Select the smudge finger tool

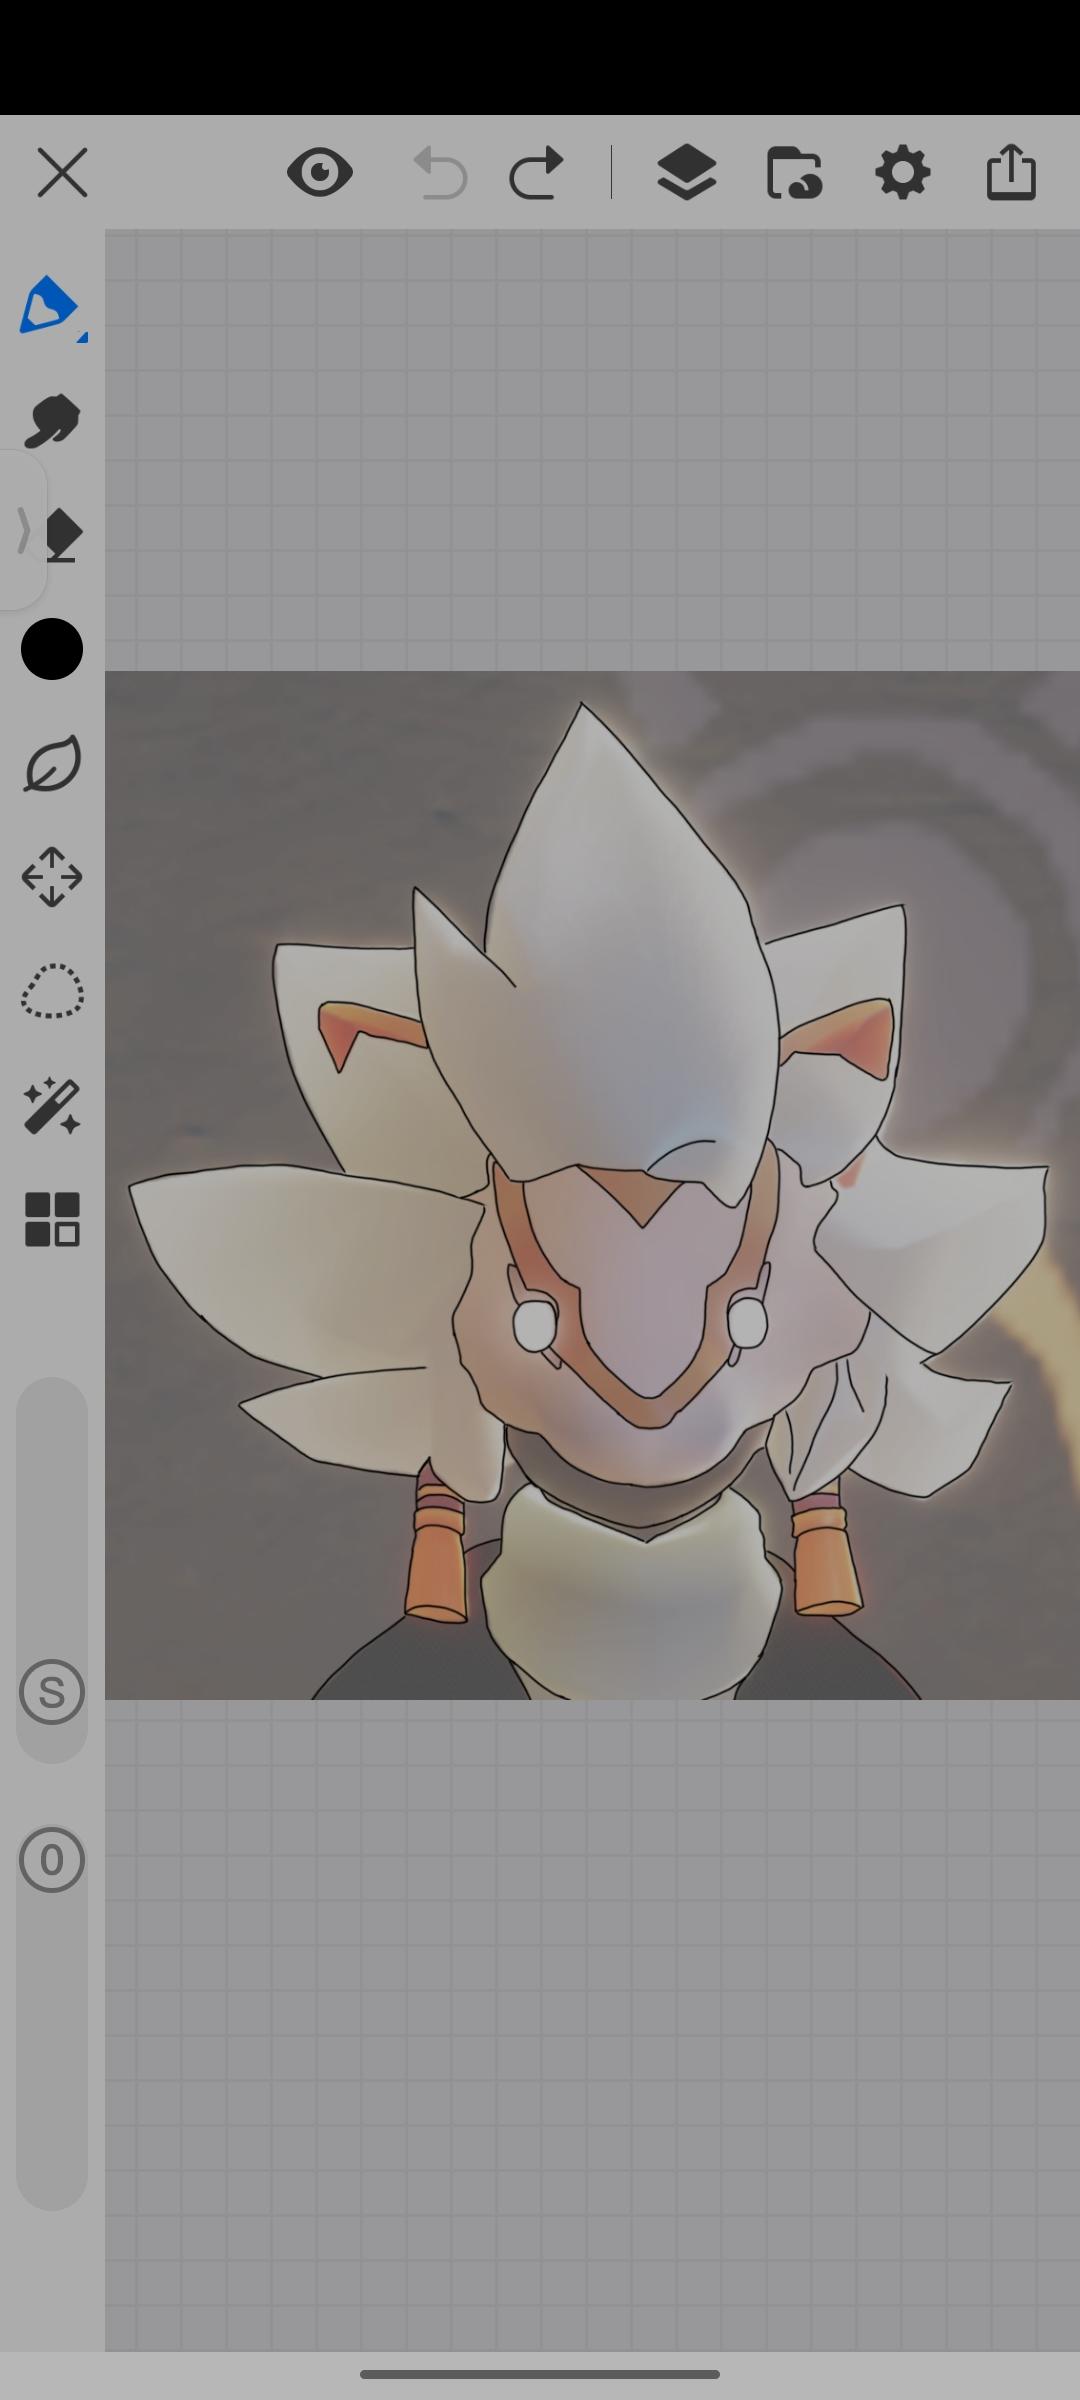click(x=50, y=421)
